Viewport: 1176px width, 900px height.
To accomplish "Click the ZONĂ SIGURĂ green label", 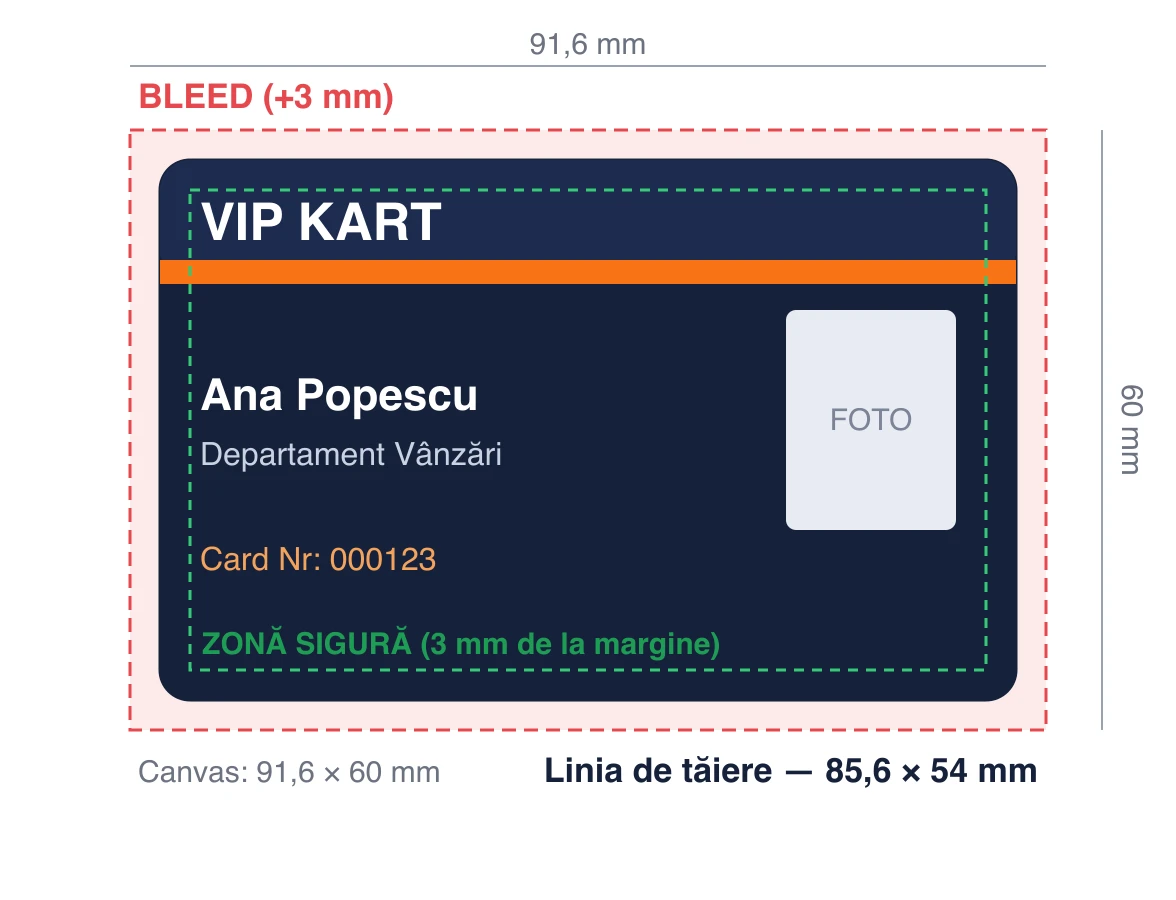I will (x=460, y=644).
